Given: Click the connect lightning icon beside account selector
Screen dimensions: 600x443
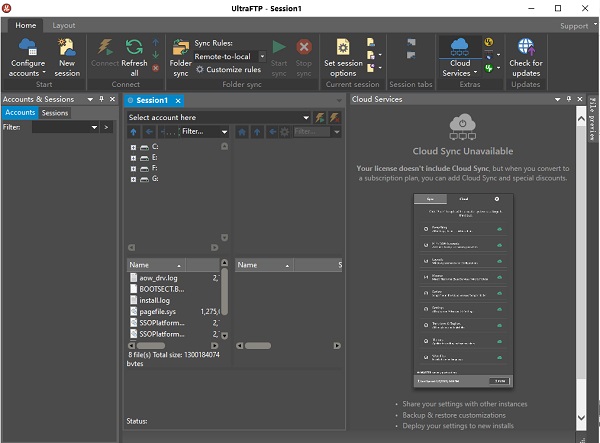Looking at the screenshot, I should 320,117.
